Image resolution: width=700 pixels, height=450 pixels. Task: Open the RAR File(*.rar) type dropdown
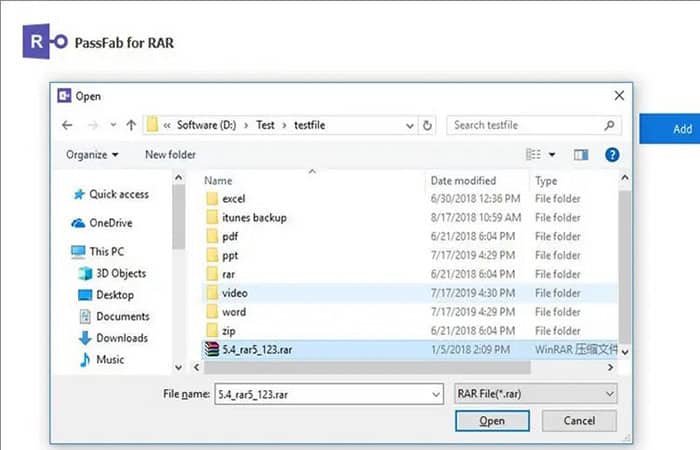click(536, 394)
